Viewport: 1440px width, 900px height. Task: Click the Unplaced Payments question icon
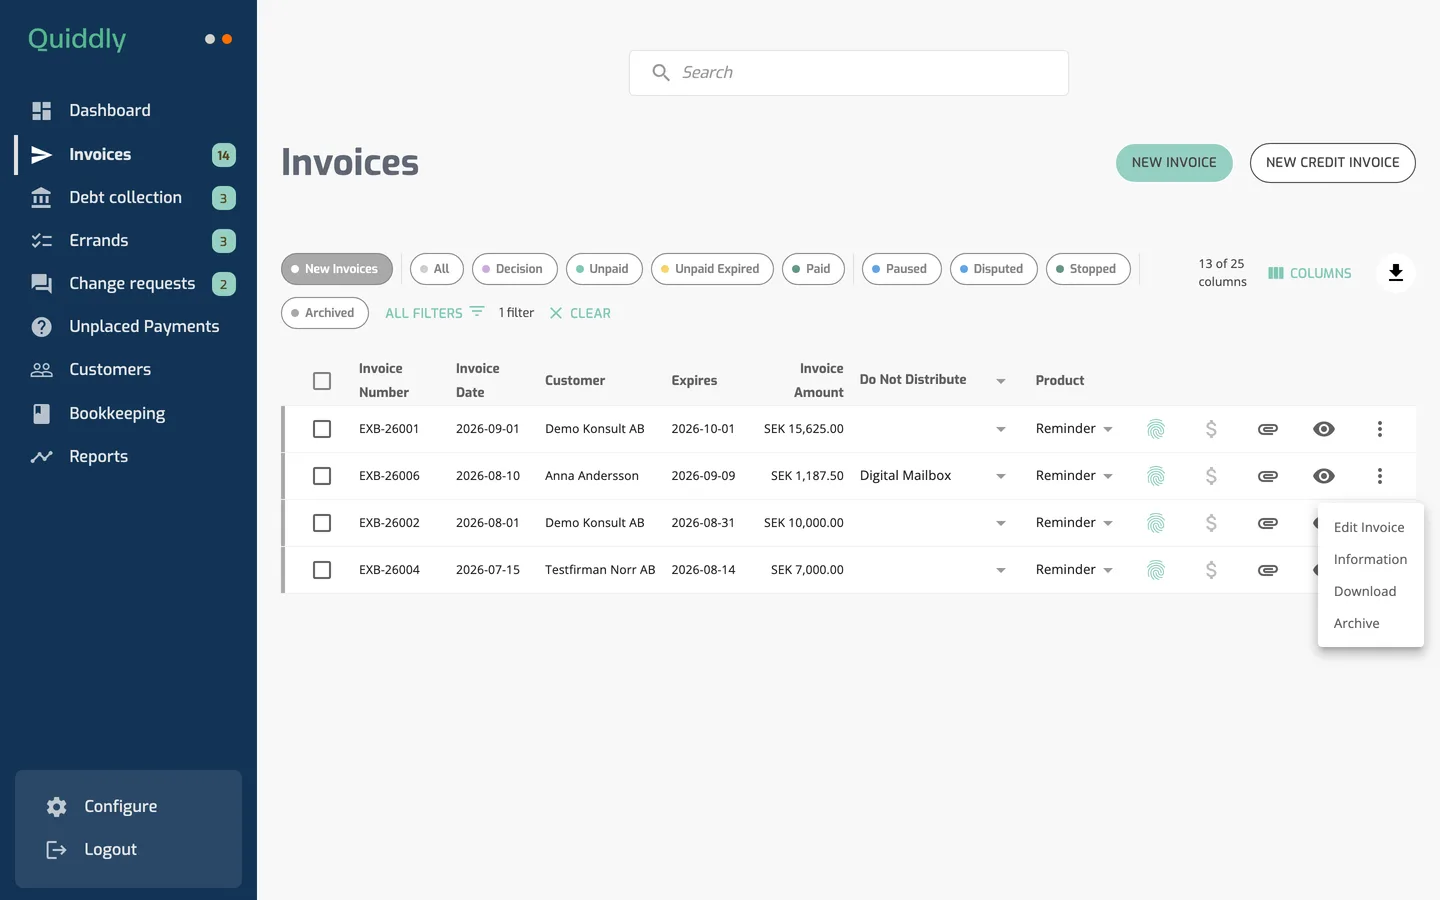[x=41, y=327]
